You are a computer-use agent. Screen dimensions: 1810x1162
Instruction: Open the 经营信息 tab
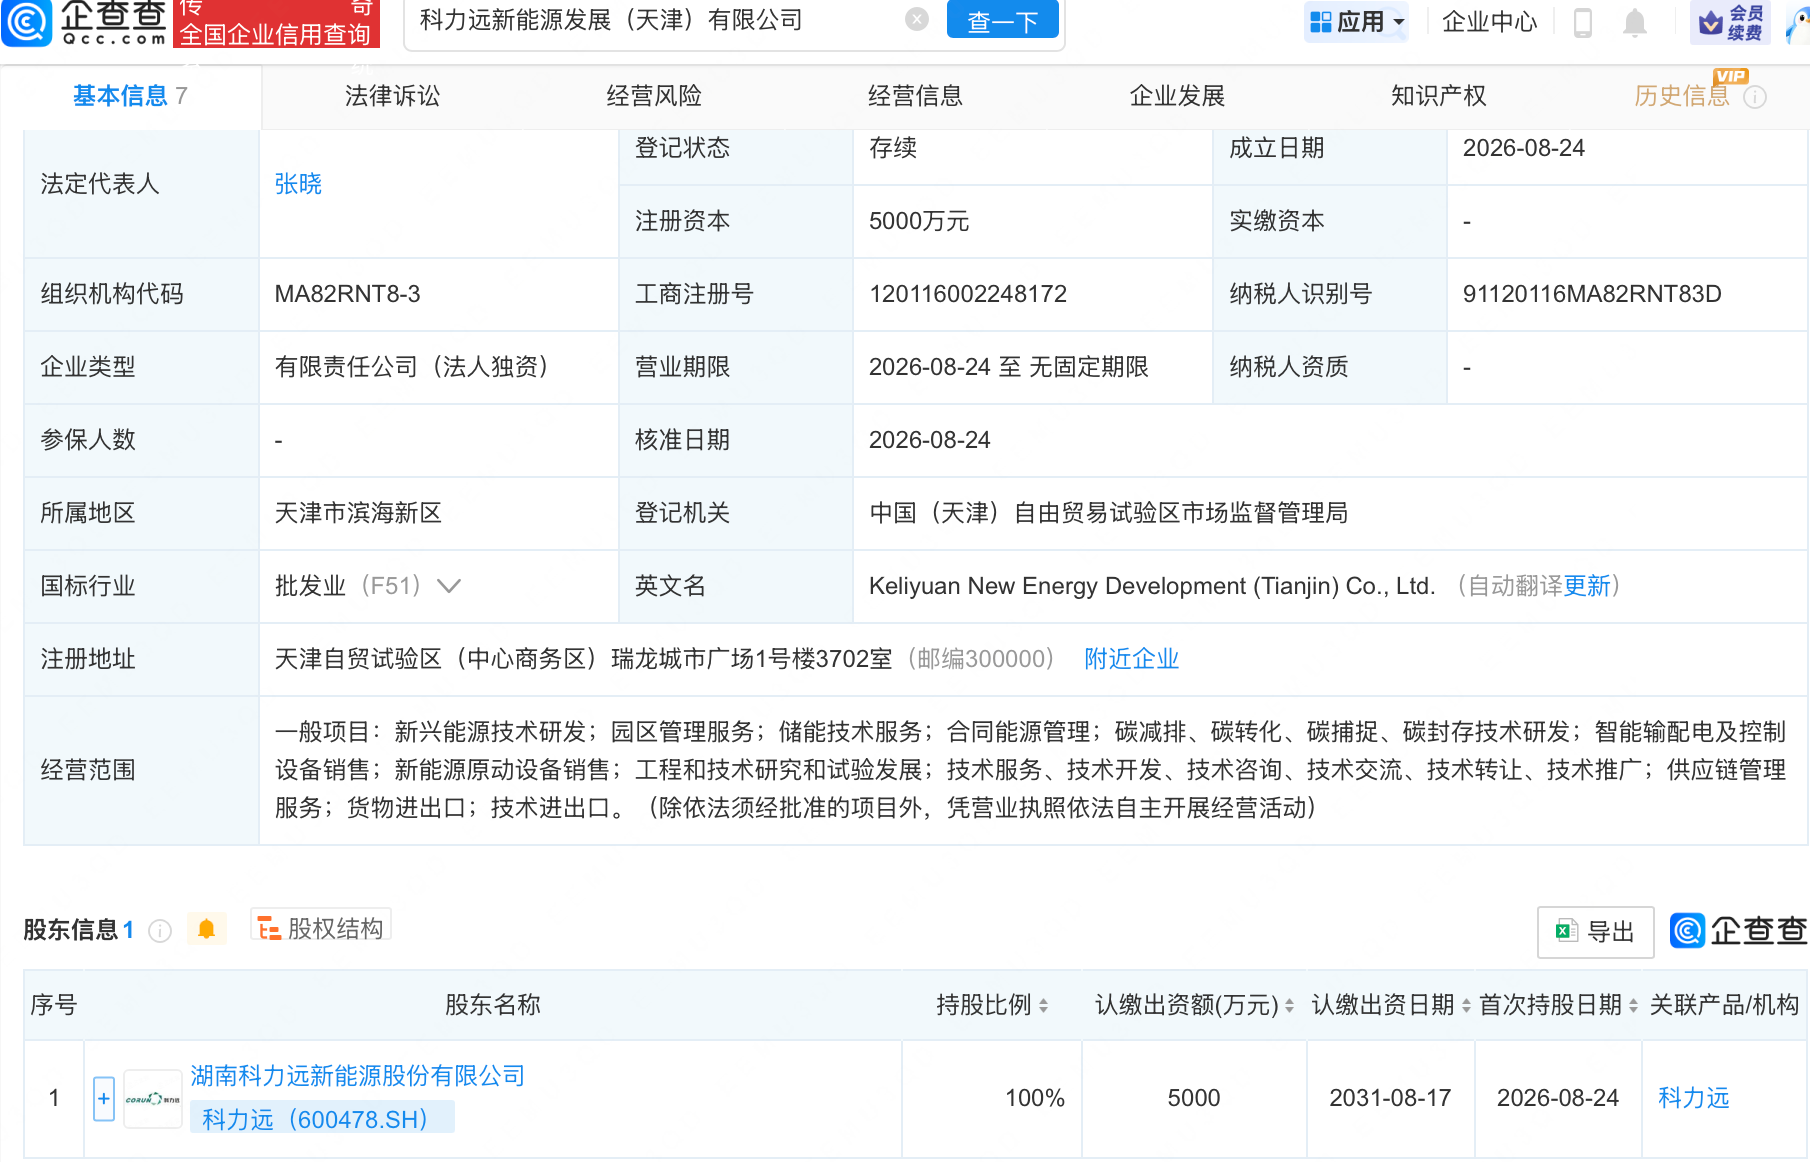tap(915, 96)
